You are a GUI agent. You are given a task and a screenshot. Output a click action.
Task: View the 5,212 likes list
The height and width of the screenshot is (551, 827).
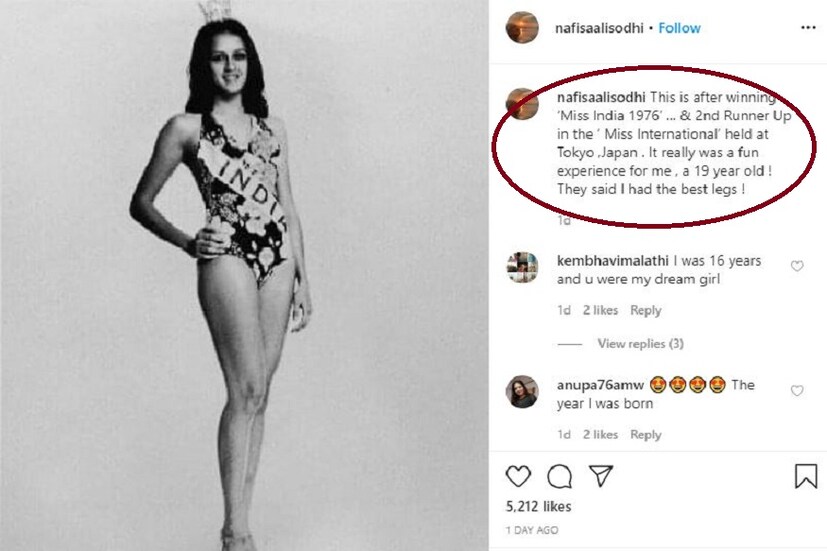(537, 507)
